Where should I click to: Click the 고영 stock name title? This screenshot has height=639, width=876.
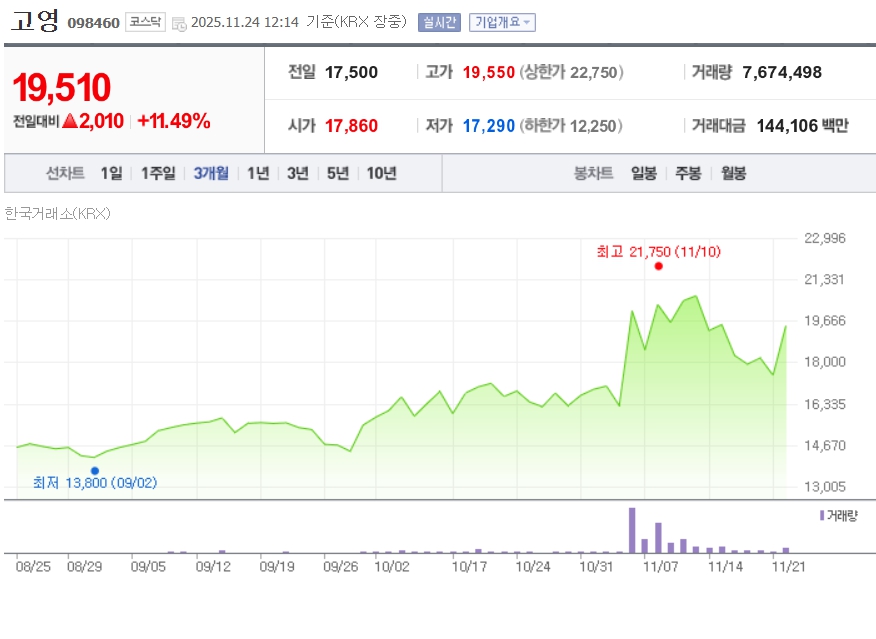coord(35,21)
